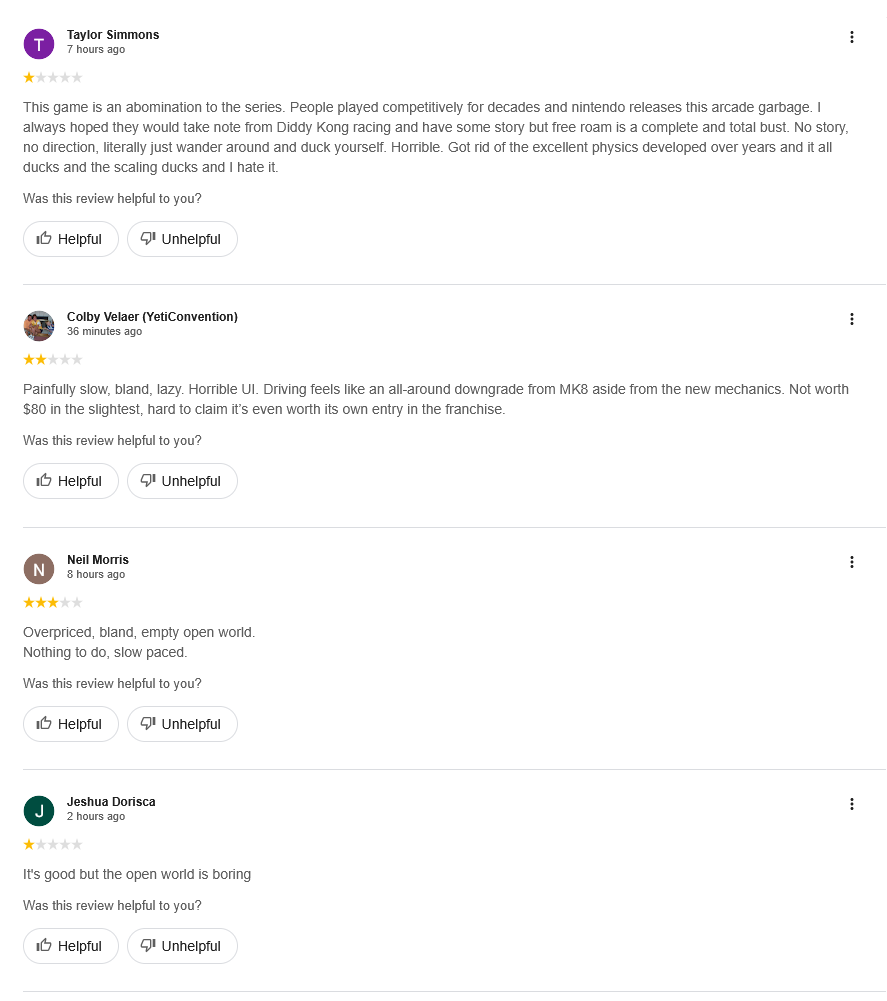Mark Jeshua Dorisca's review as Unhelpful
Image resolution: width=887 pixels, height=1001 pixels.
pyautogui.click(x=182, y=946)
